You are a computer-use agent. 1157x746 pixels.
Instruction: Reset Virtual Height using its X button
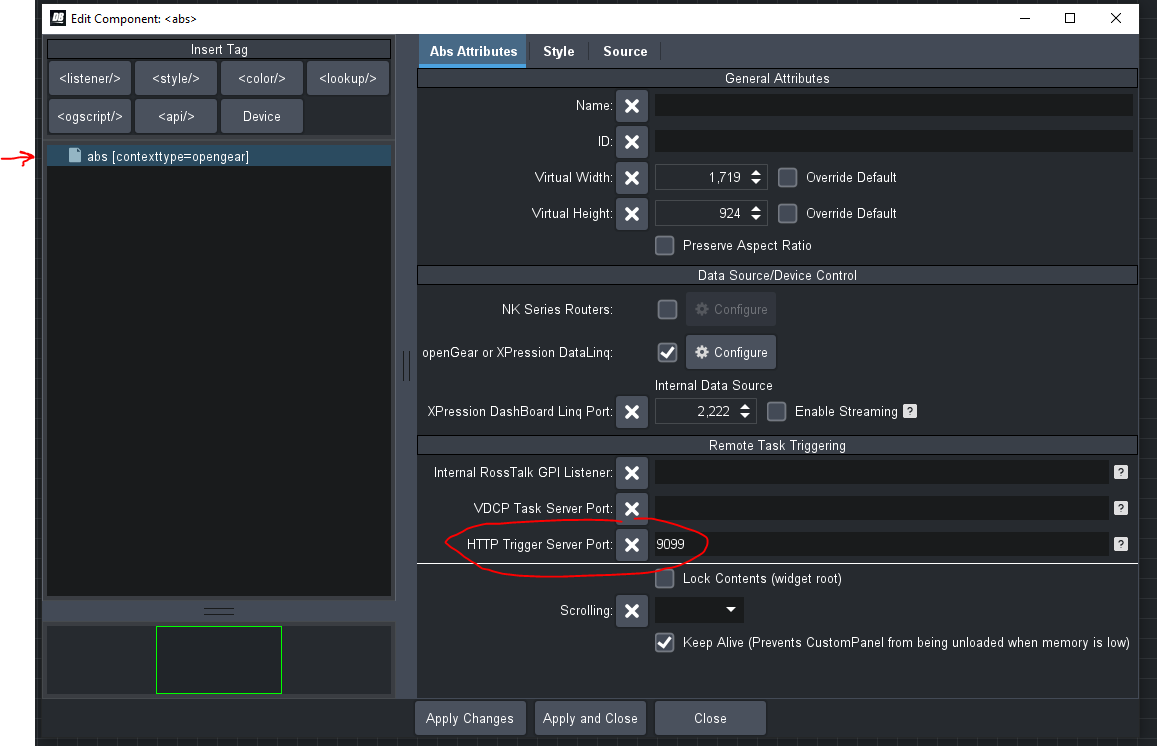[x=632, y=213]
